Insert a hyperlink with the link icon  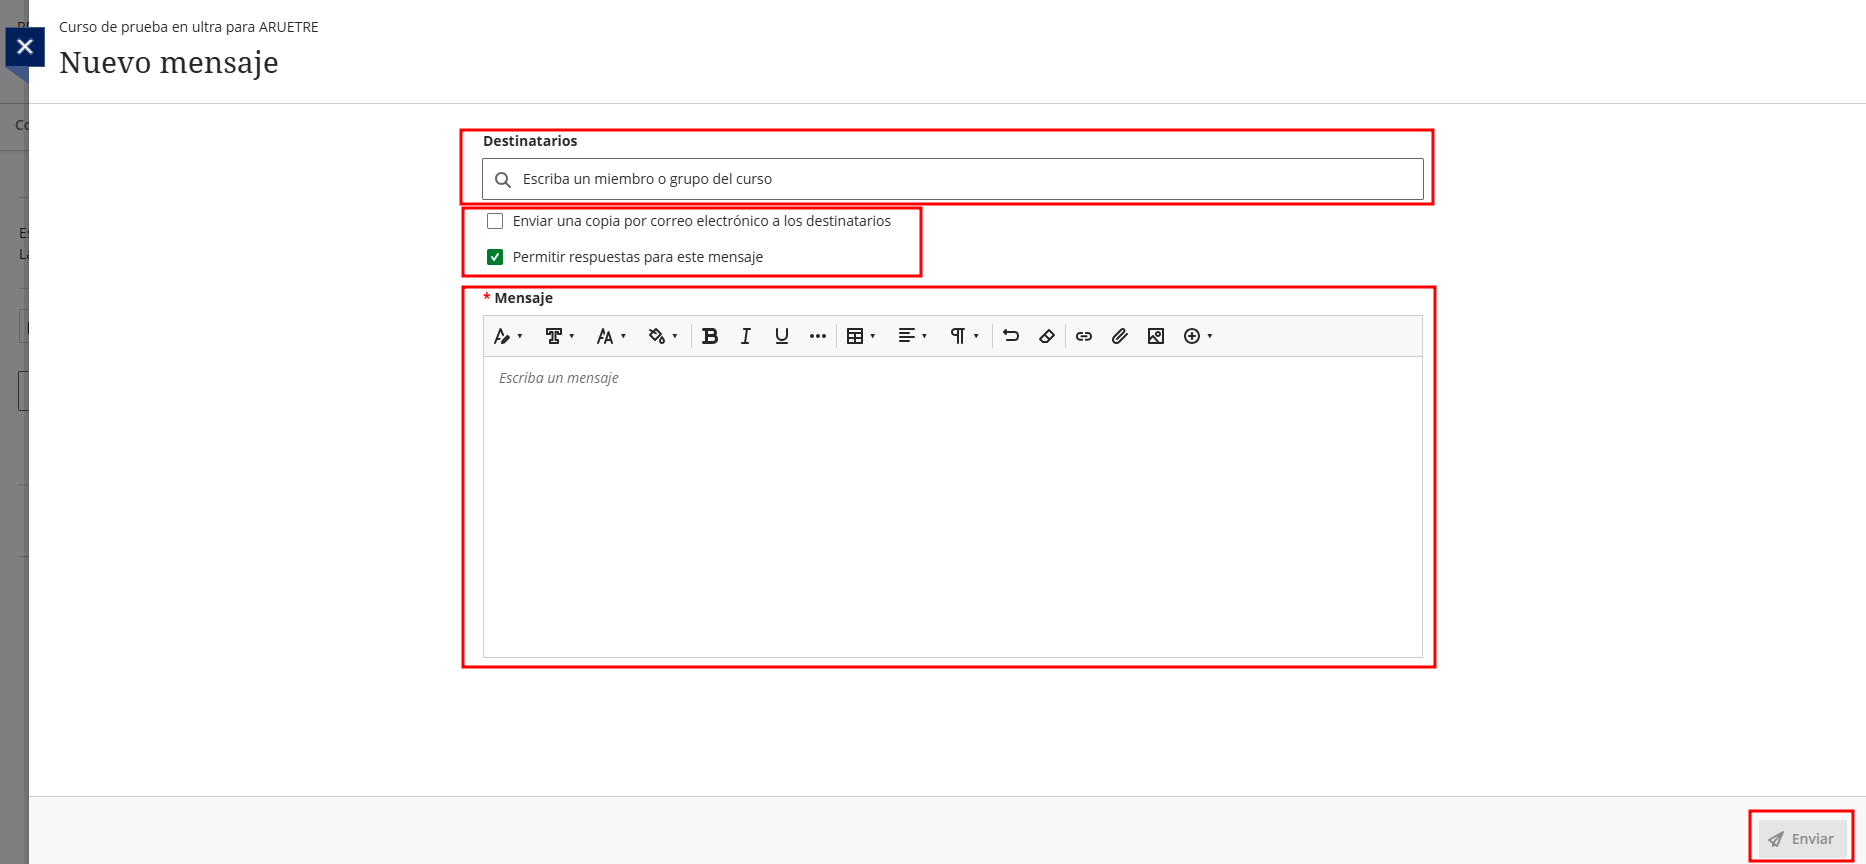pos(1084,336)
